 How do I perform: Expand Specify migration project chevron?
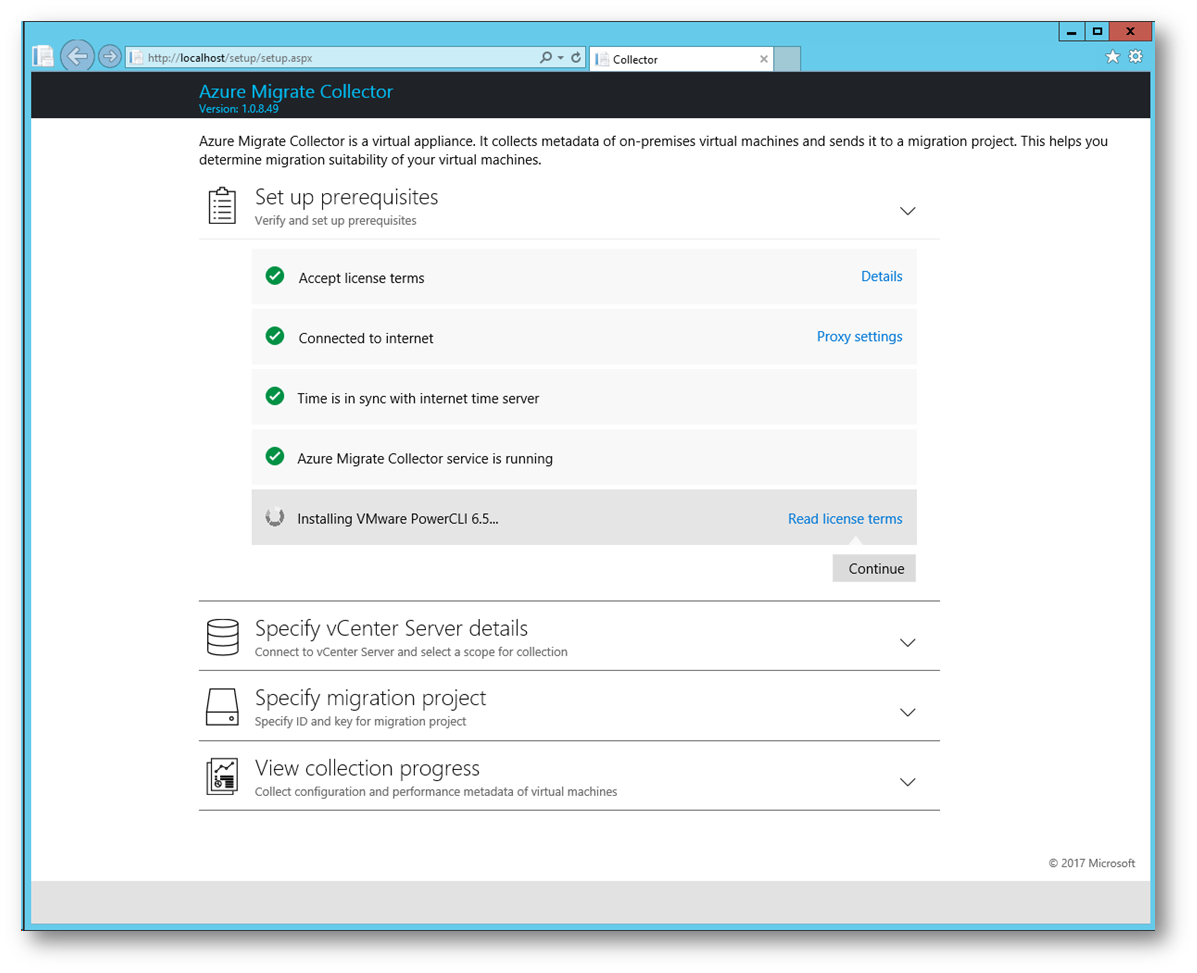coord(907,712)
